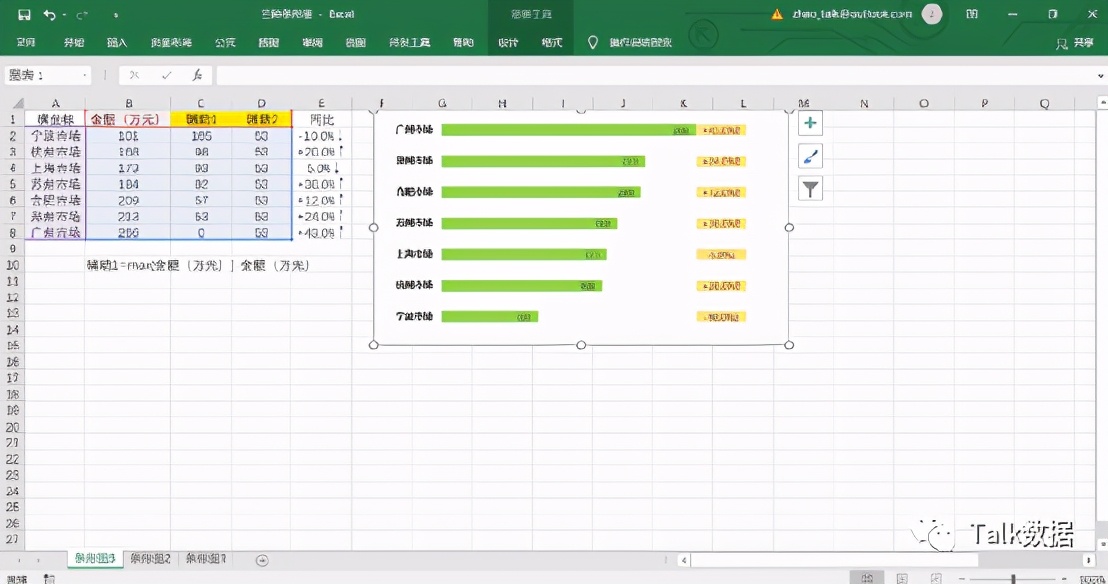Click inside the Name Box
Viewport: 1108px width, 584px height.
[39, 75]
